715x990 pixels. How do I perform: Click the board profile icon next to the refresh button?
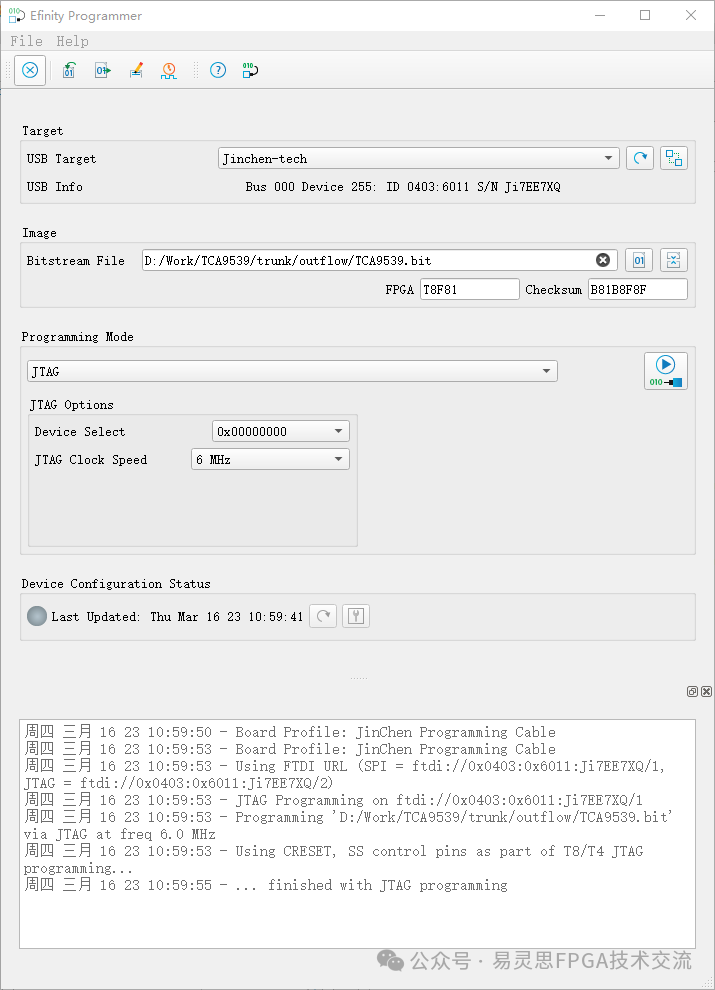(x=674, y=158)
